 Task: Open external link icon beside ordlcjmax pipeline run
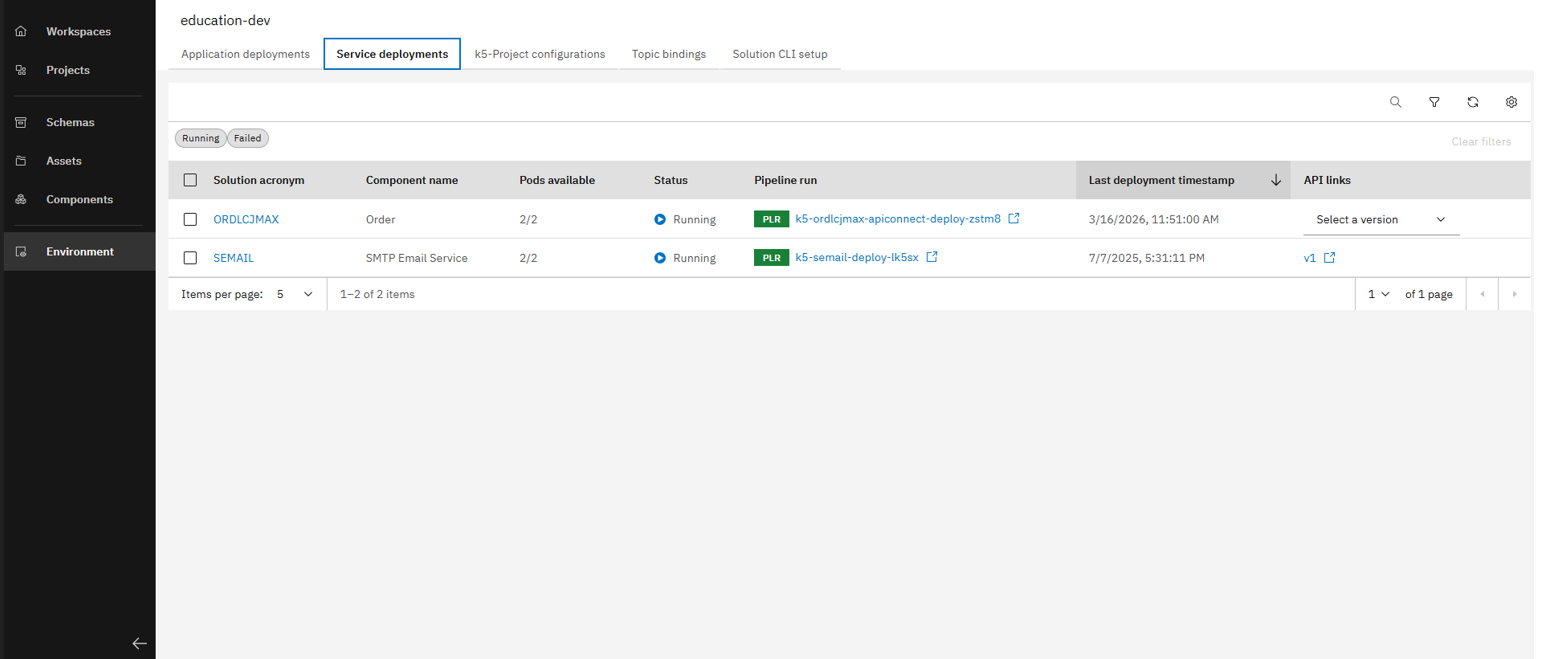click(1014, 219)
